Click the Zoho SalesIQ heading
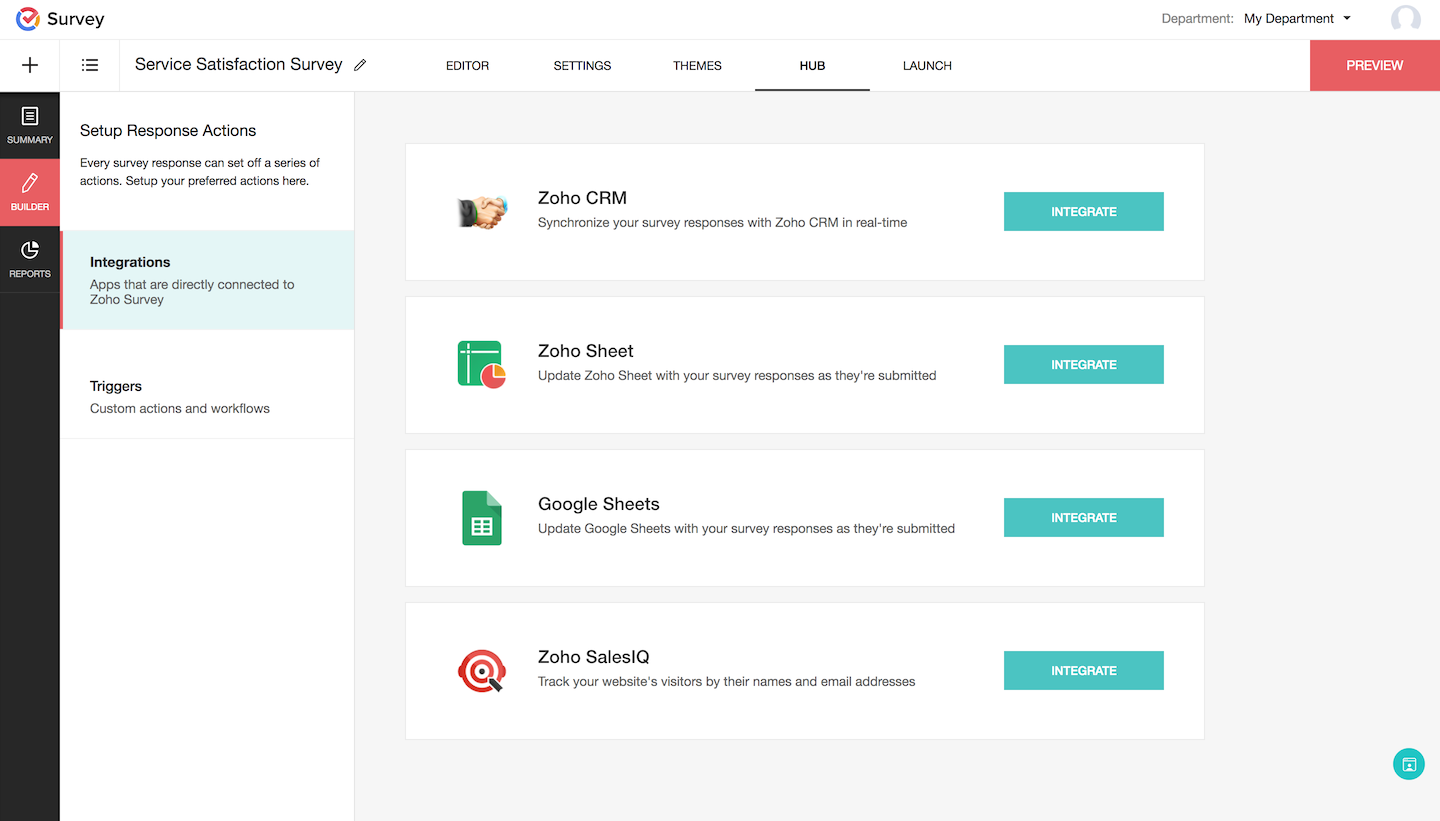 (x=594, y=657)
